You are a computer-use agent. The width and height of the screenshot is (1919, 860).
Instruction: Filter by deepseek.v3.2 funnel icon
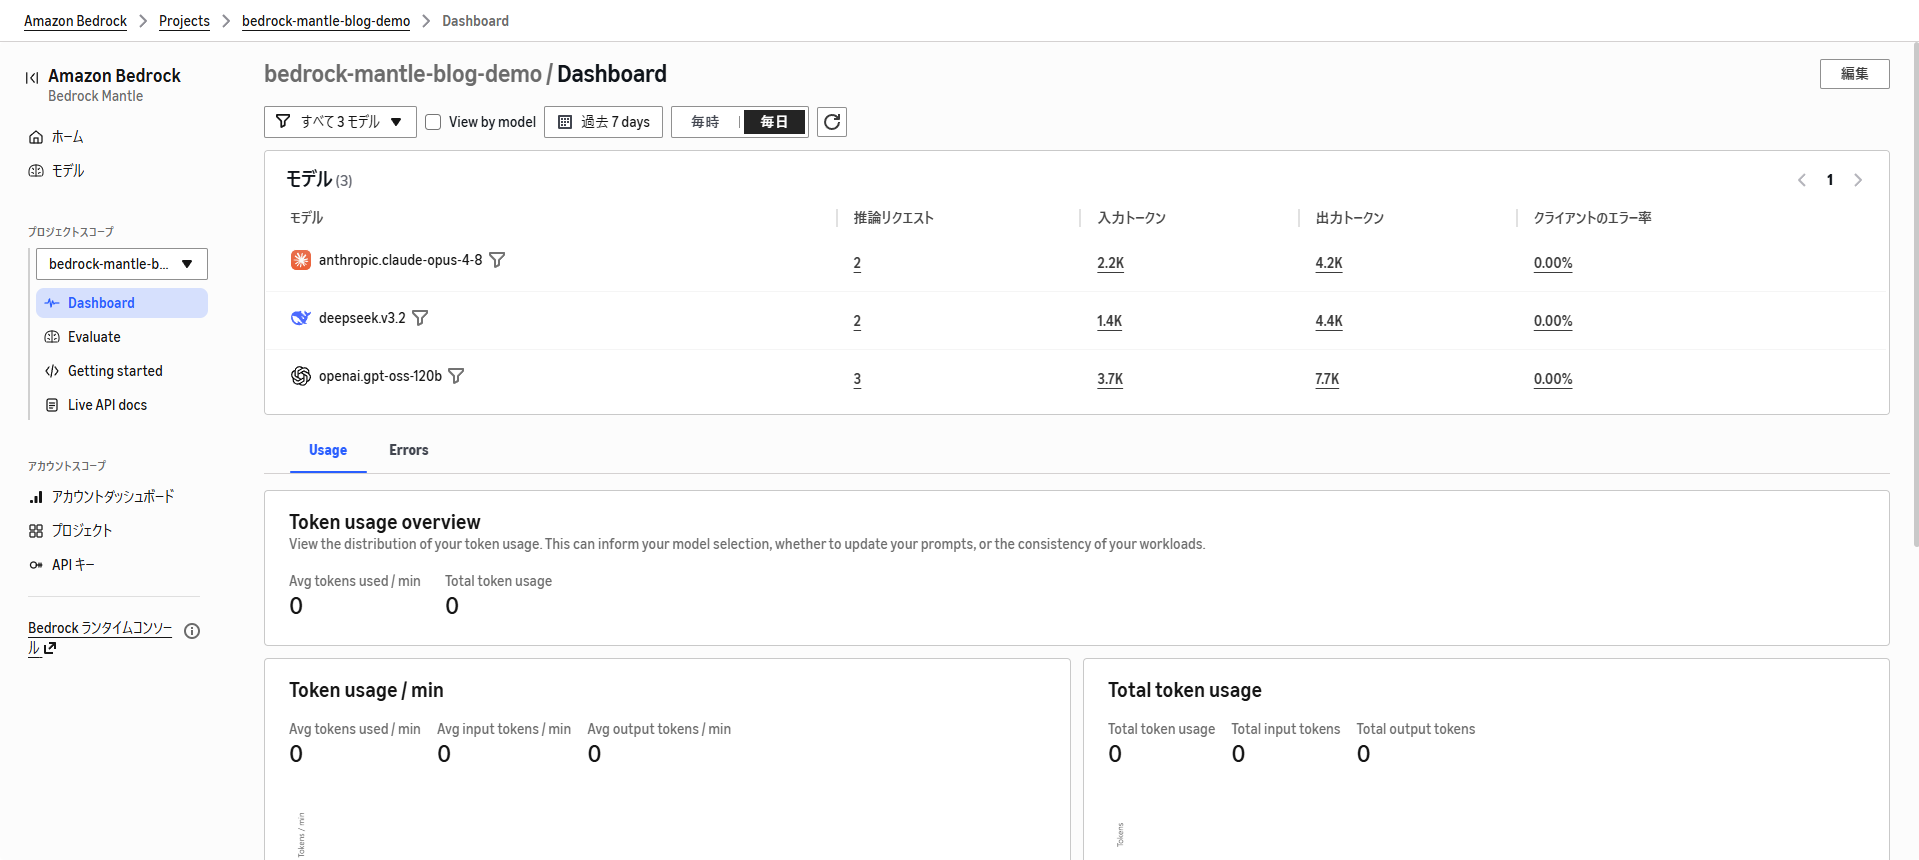(420, 318)
